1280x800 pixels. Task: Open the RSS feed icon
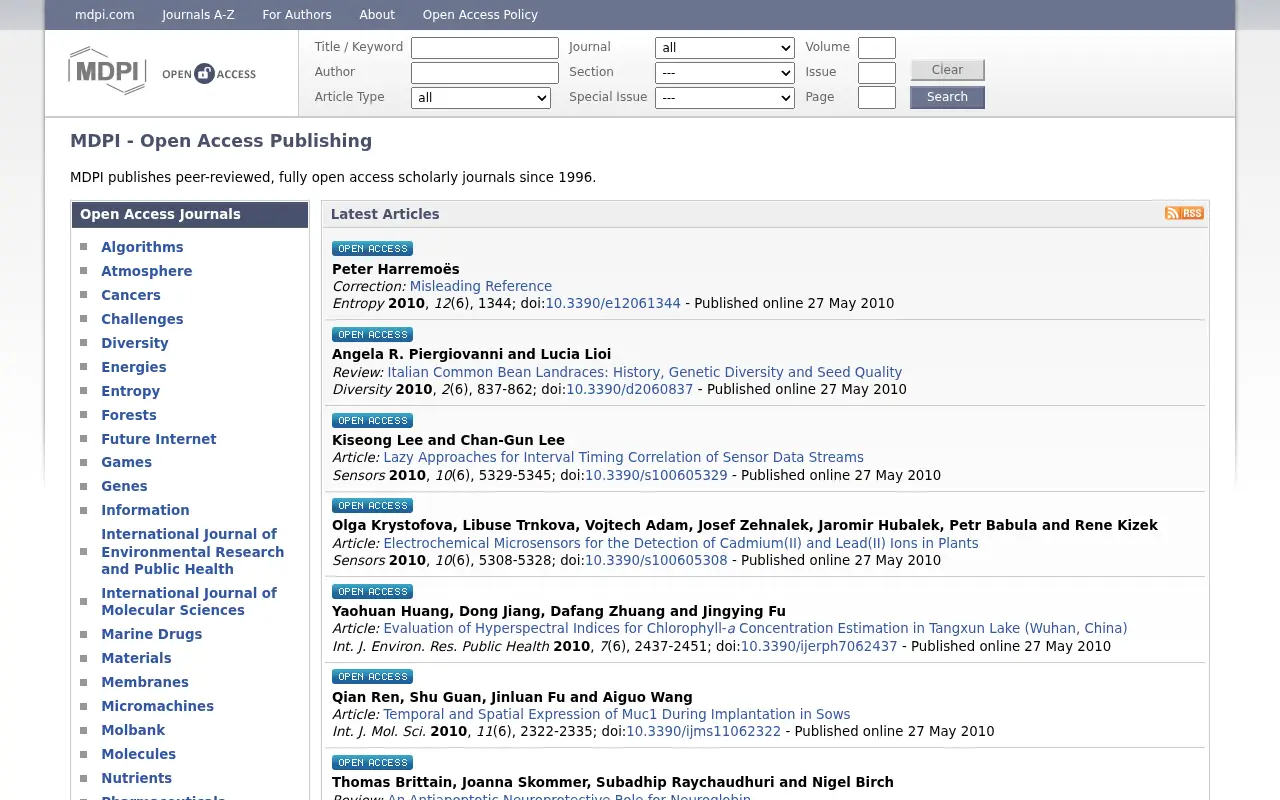pos(1184,213)
